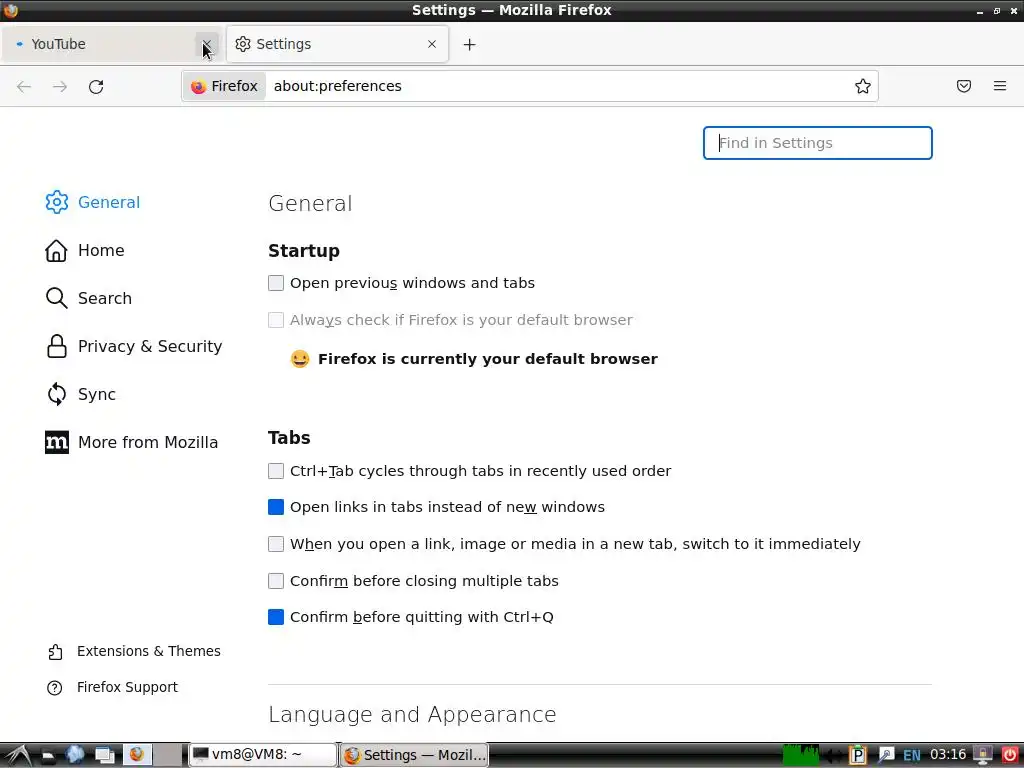Open the Firefox application menu

pos(999,86)
